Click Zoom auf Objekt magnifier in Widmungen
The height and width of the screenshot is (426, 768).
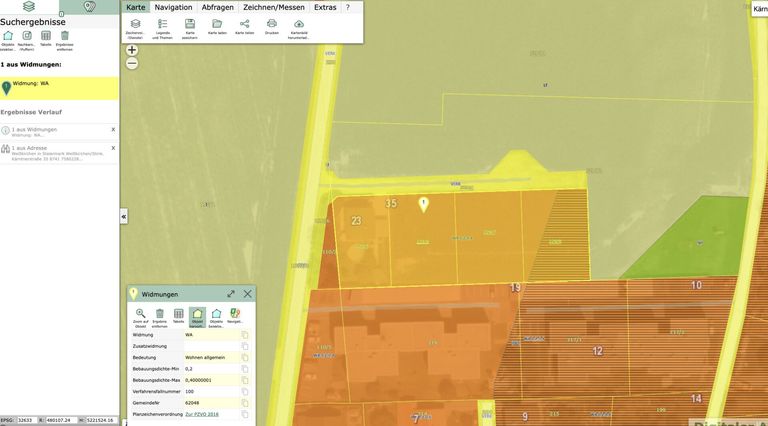[141, 314]
